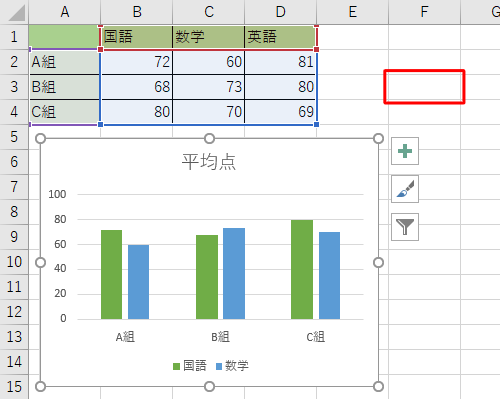Click the chart's bottom-left resize handle

(x=40, y=387)
